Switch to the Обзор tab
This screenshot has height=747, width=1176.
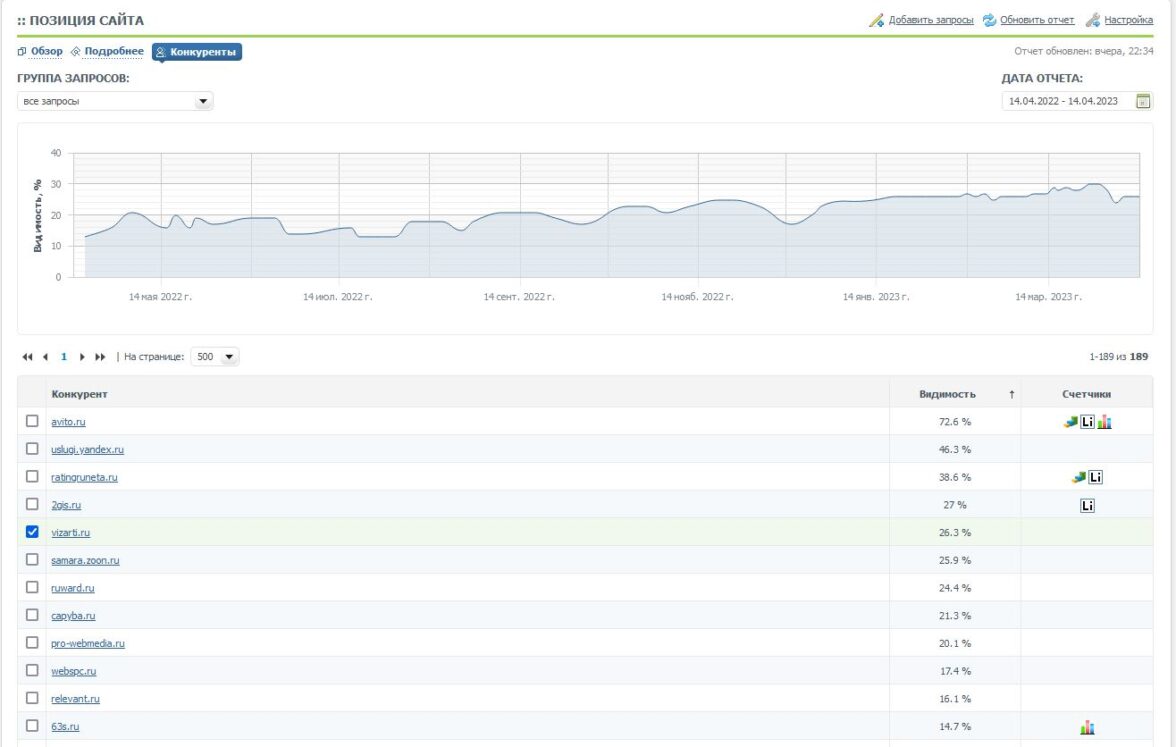46,51
